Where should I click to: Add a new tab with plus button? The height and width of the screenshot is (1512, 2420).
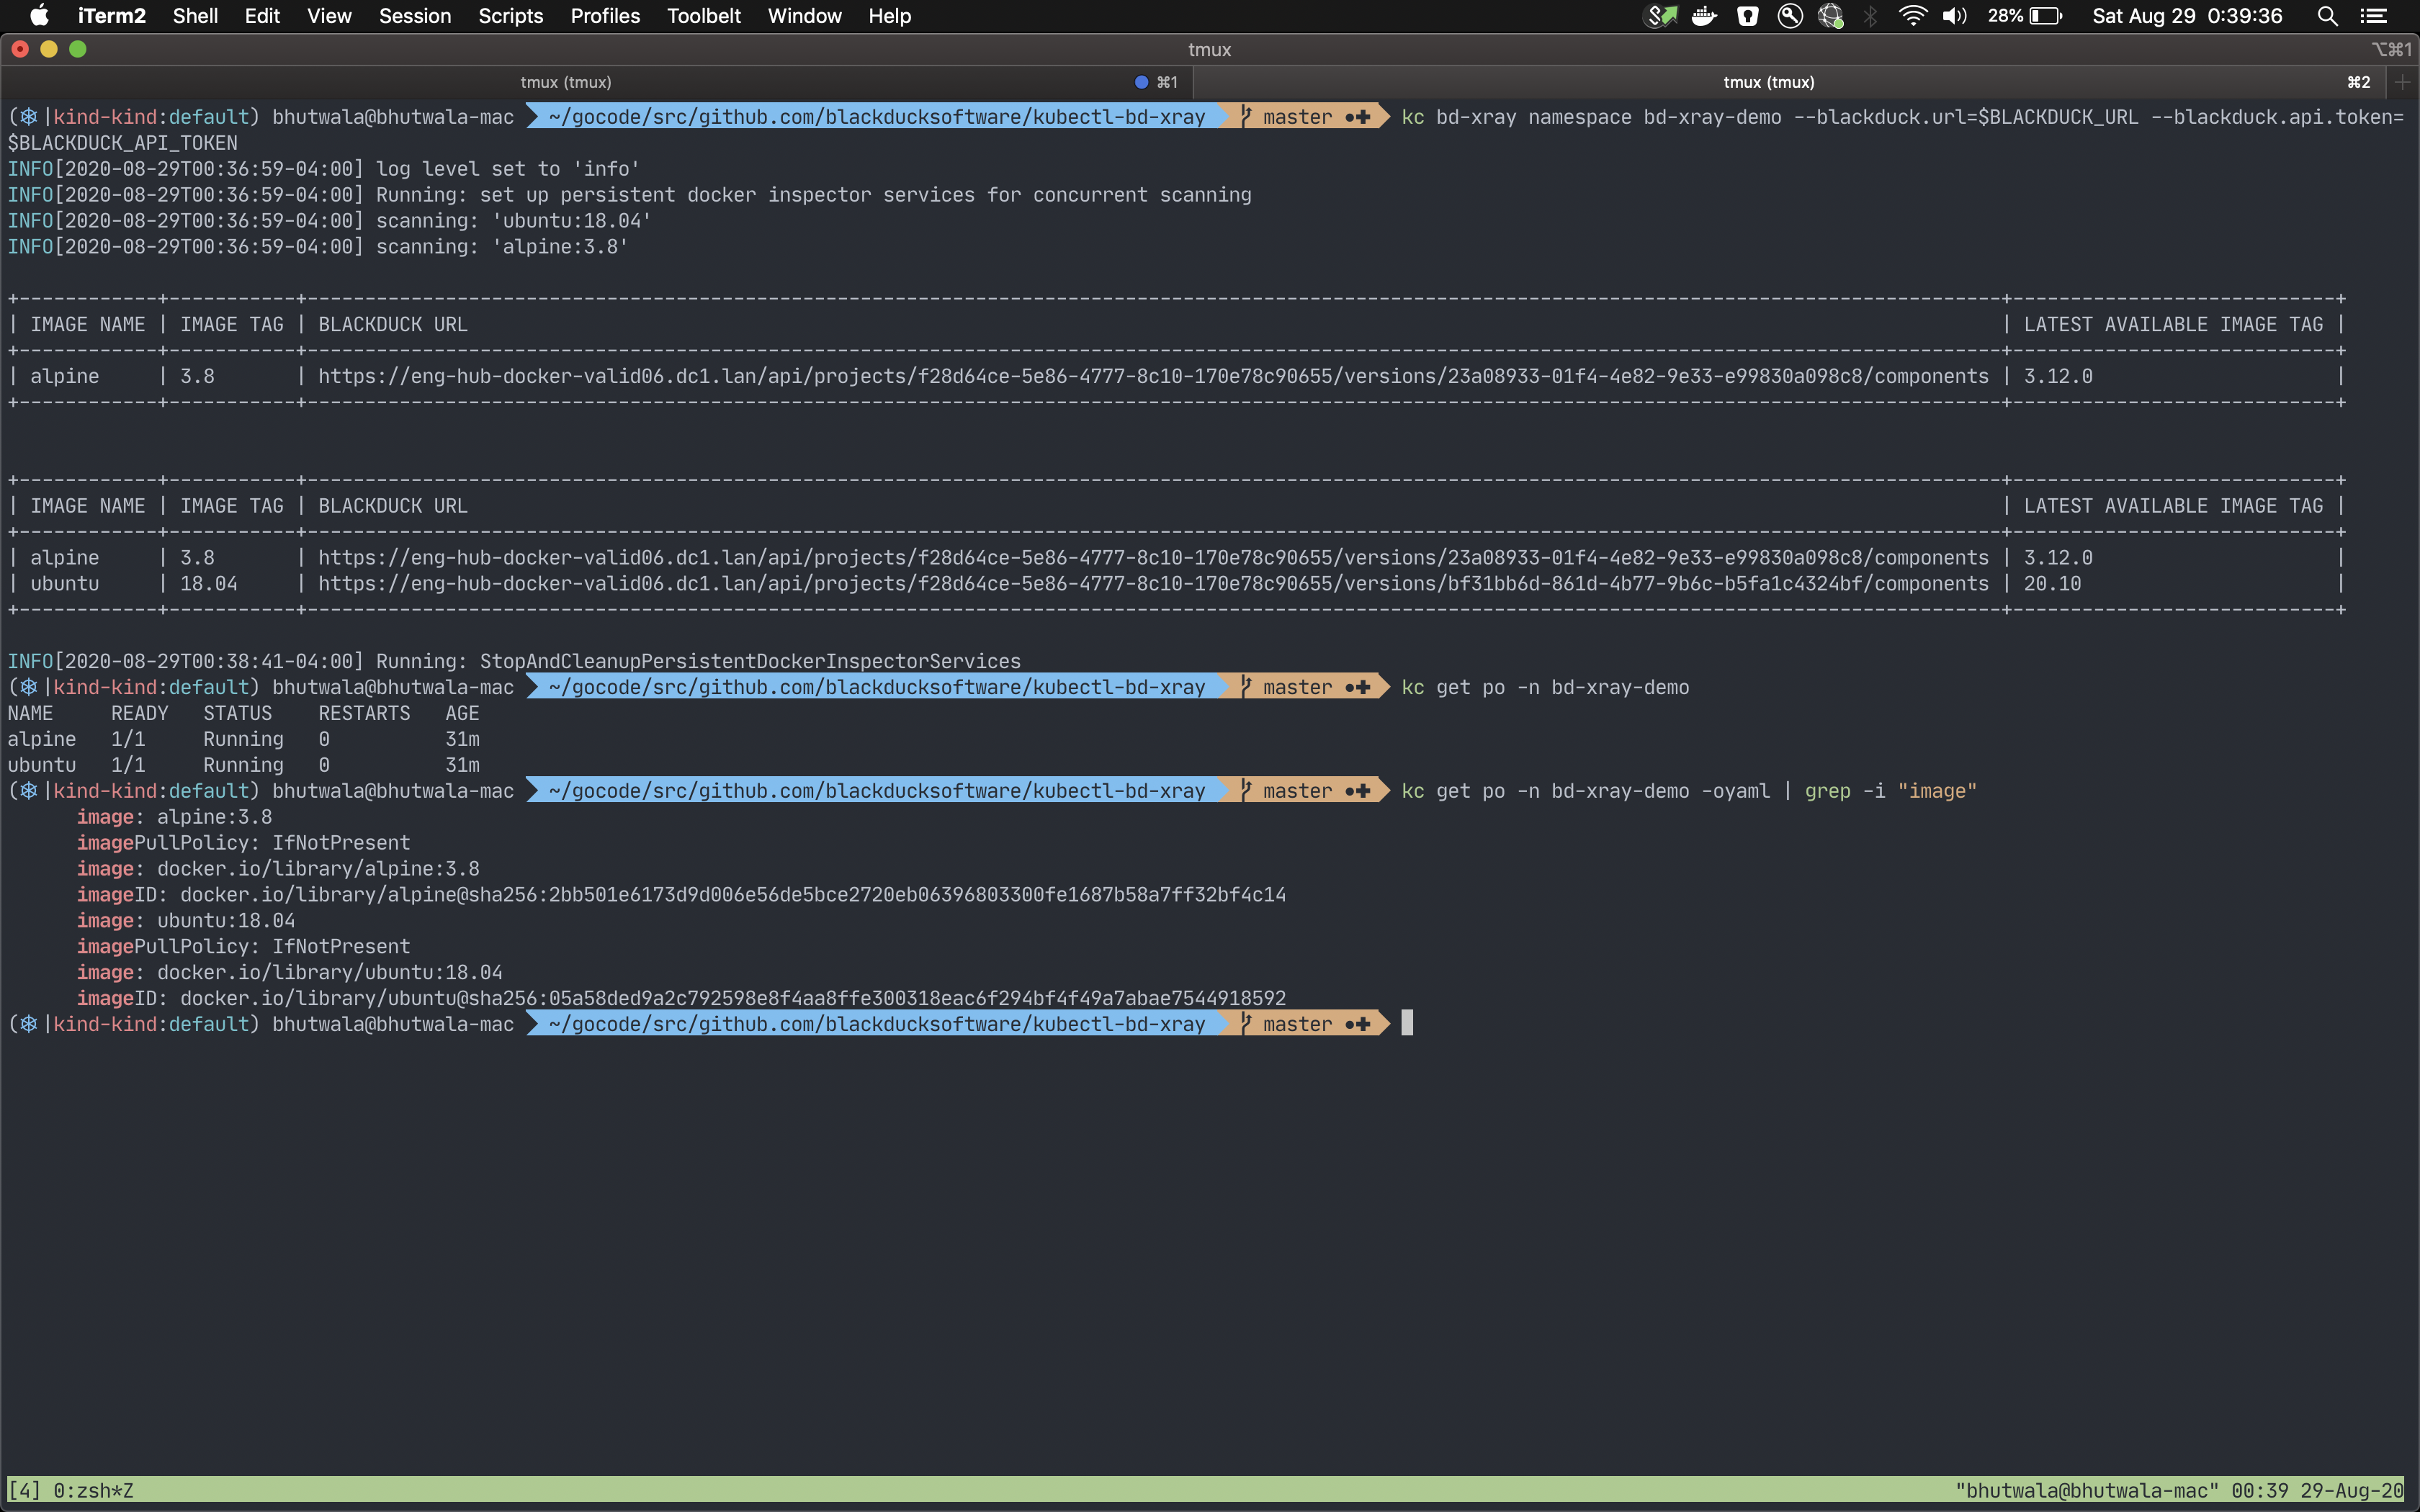pyautogui.click(x=2402, y=82)
